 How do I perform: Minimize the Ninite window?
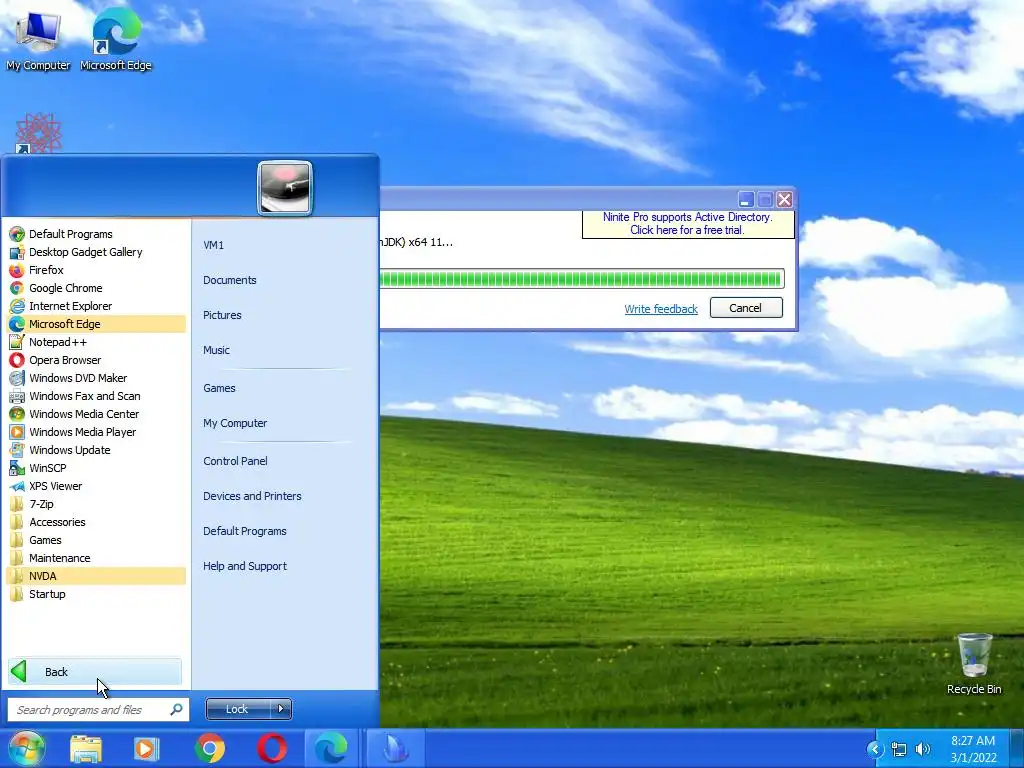pyautogui.click(x=746, y=199)
